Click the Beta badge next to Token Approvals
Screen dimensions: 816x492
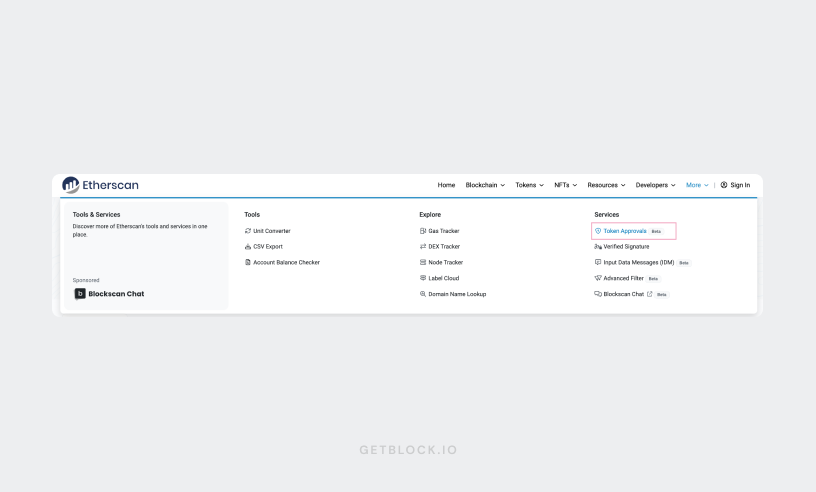click(x=656, y=231)
